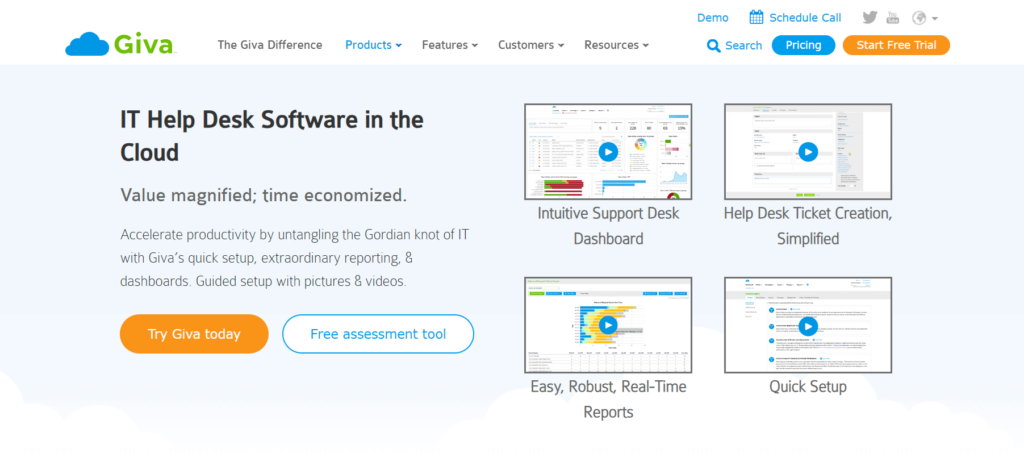
Task: Click the Schedule Call link
Action: (x=805, y=18)
